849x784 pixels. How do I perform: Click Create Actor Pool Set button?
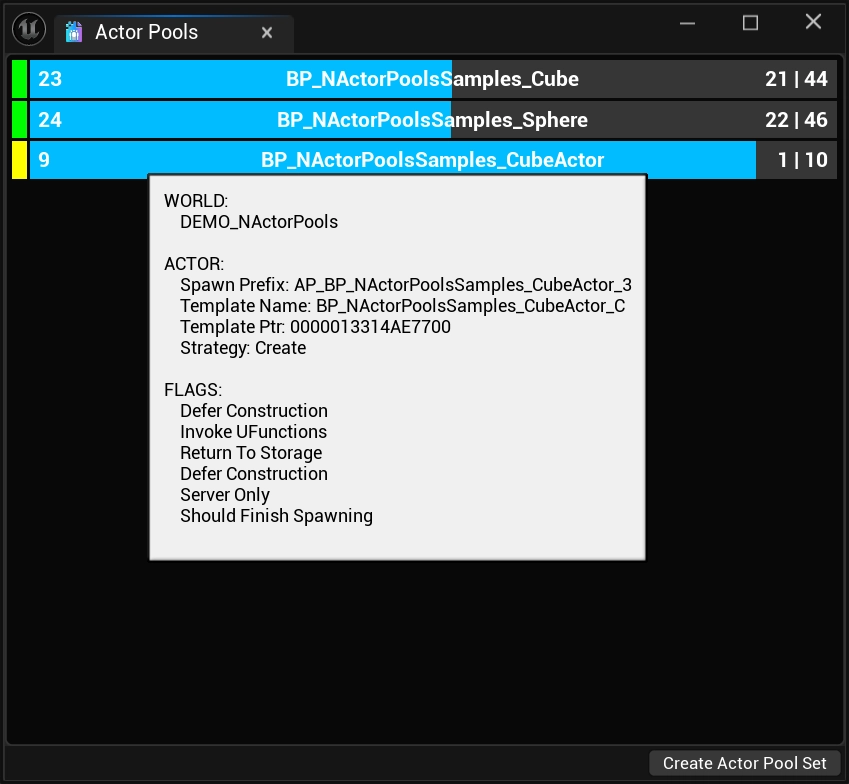745,763
